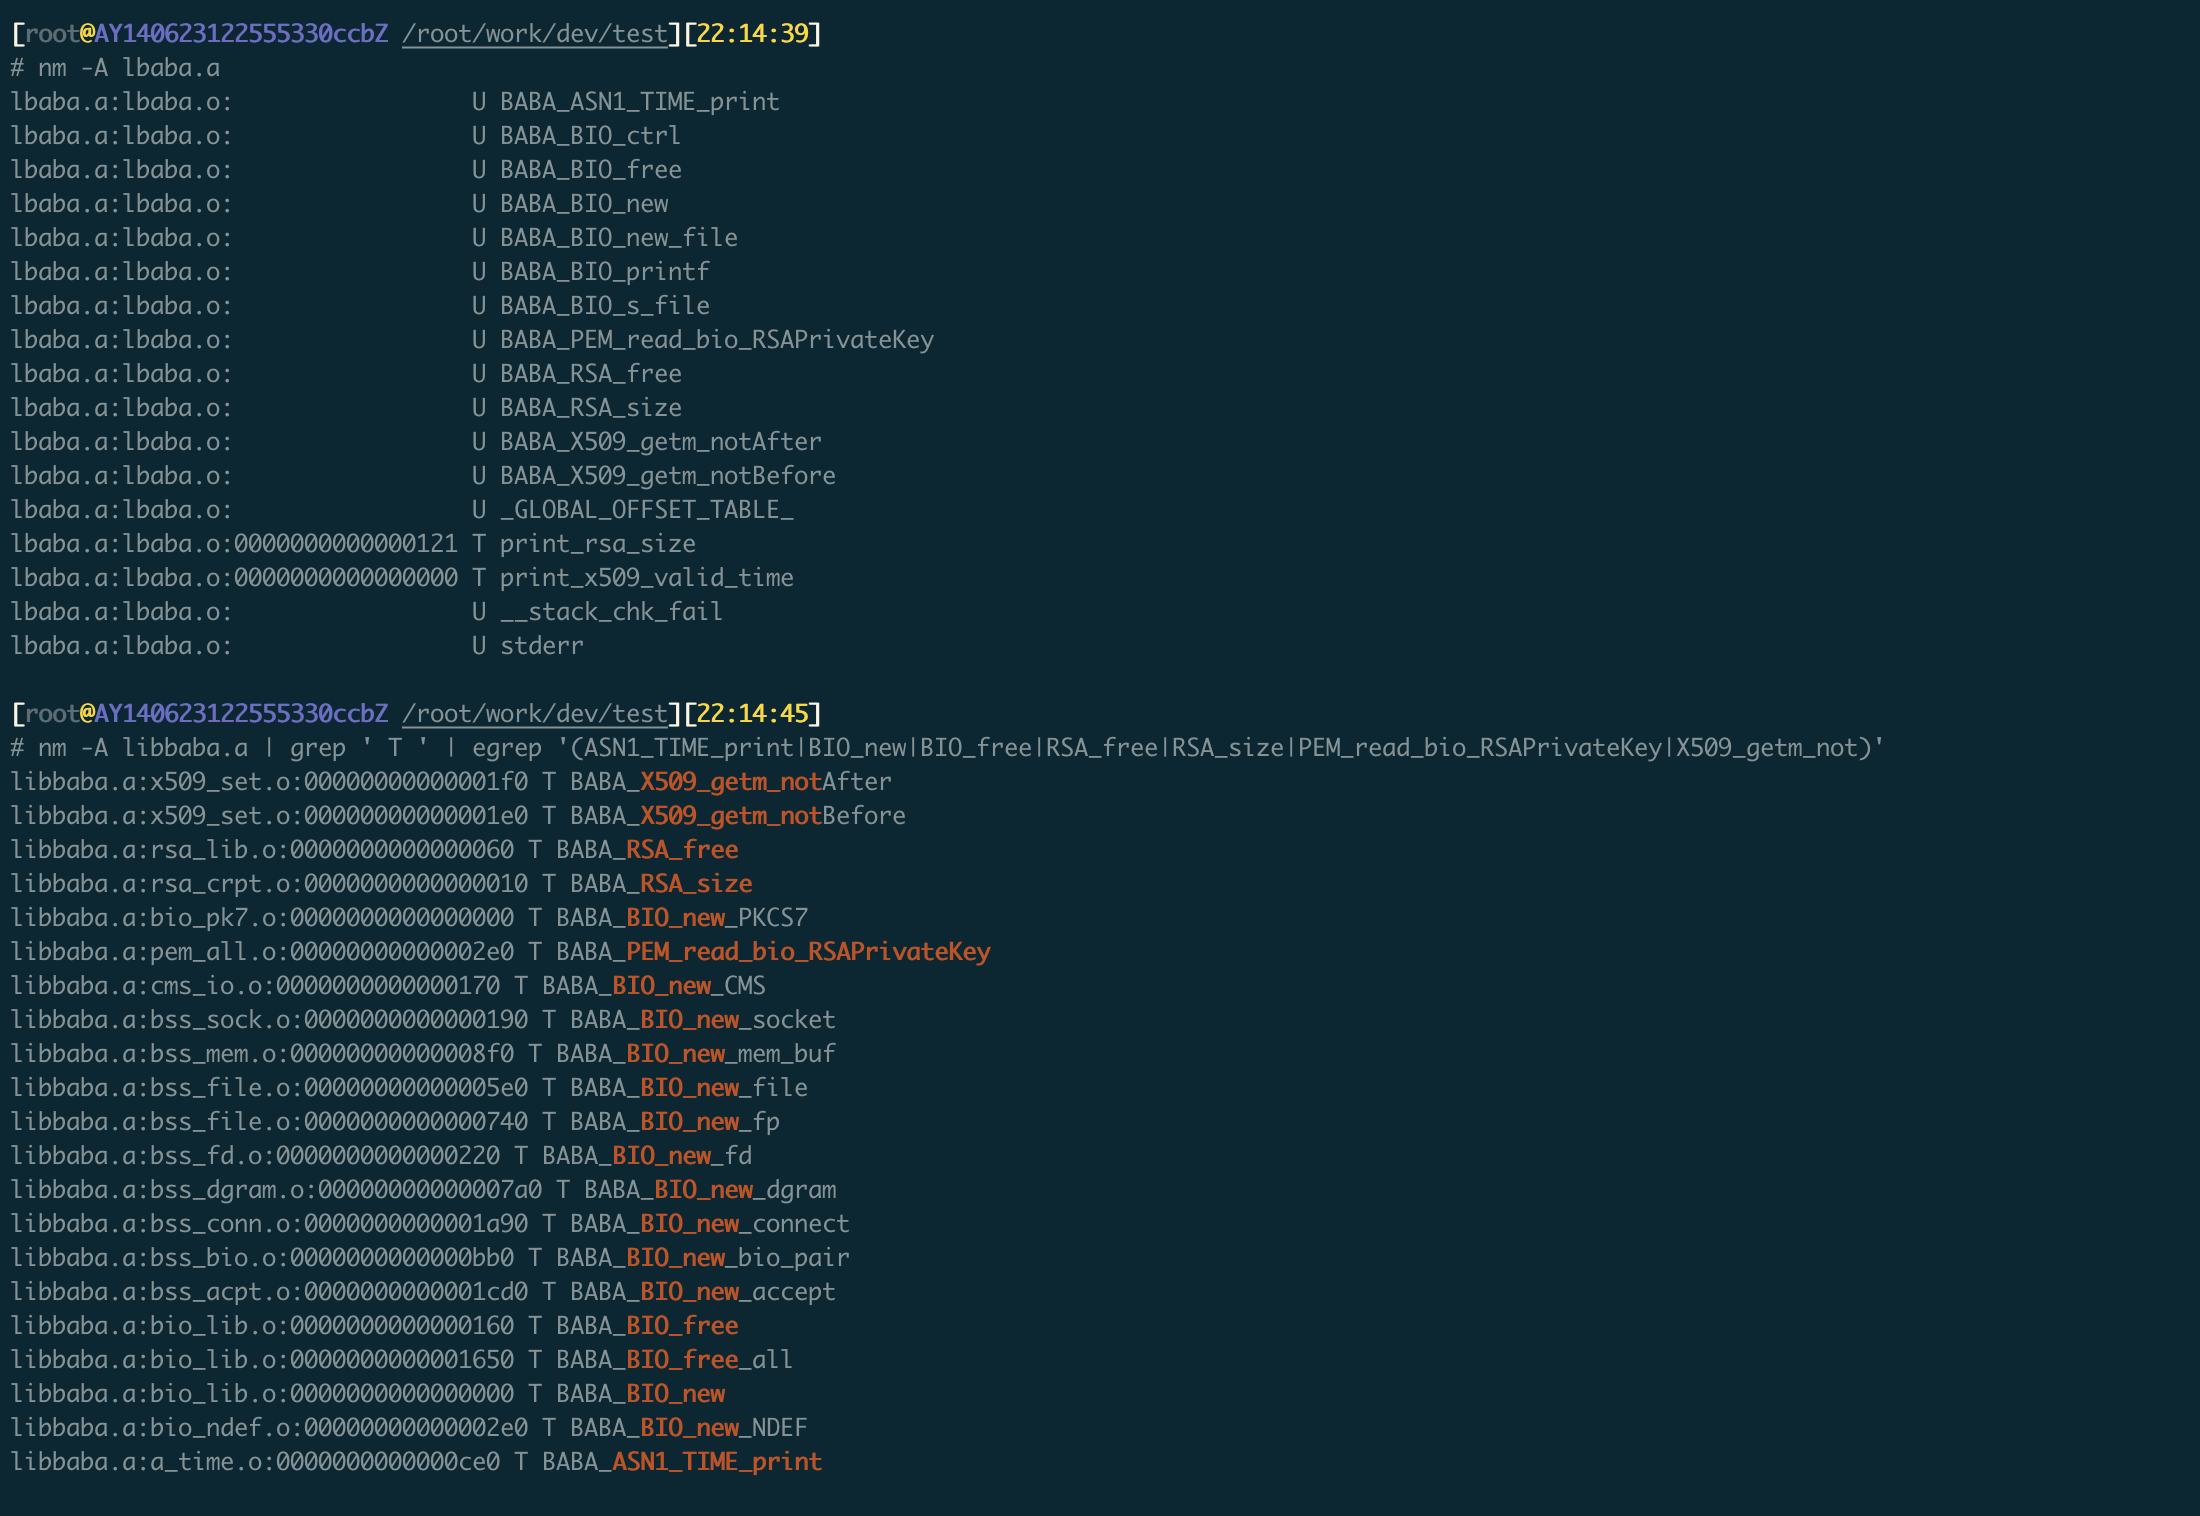Click the hostname in the first prompt
Screen dimensions: 2200x1516
tap(241, 34)
